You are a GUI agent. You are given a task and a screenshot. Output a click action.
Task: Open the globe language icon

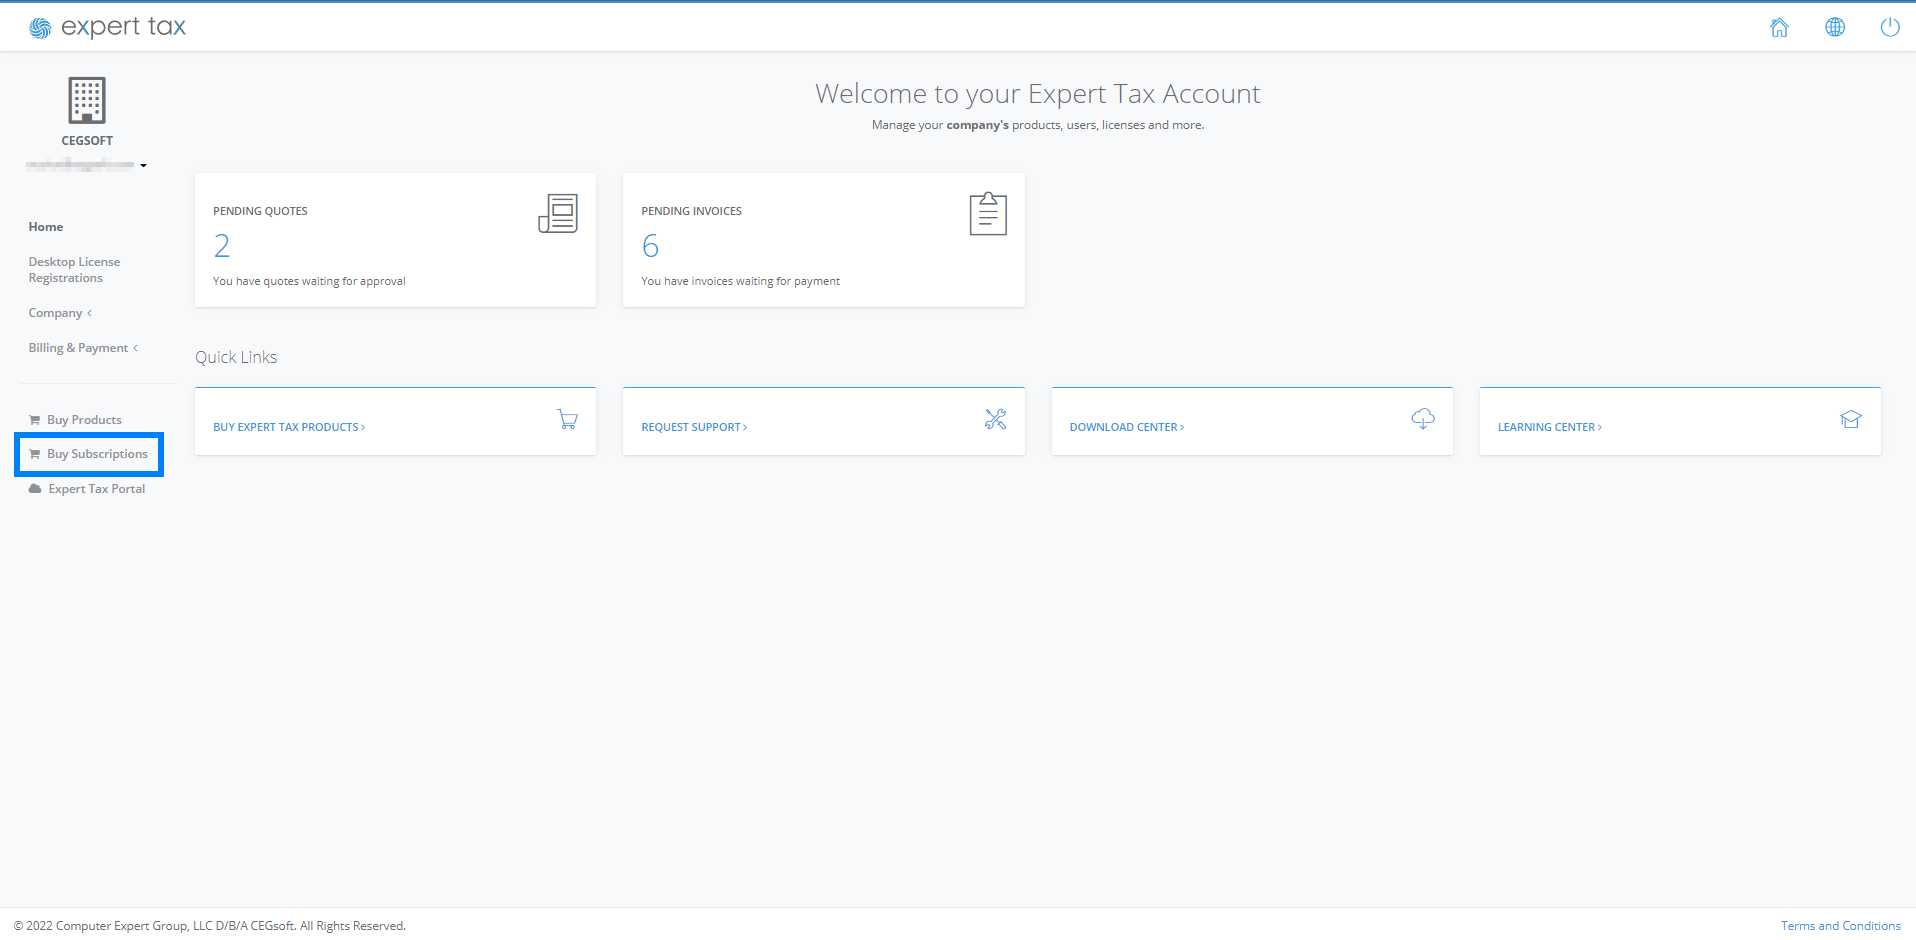pos(1835,27)
